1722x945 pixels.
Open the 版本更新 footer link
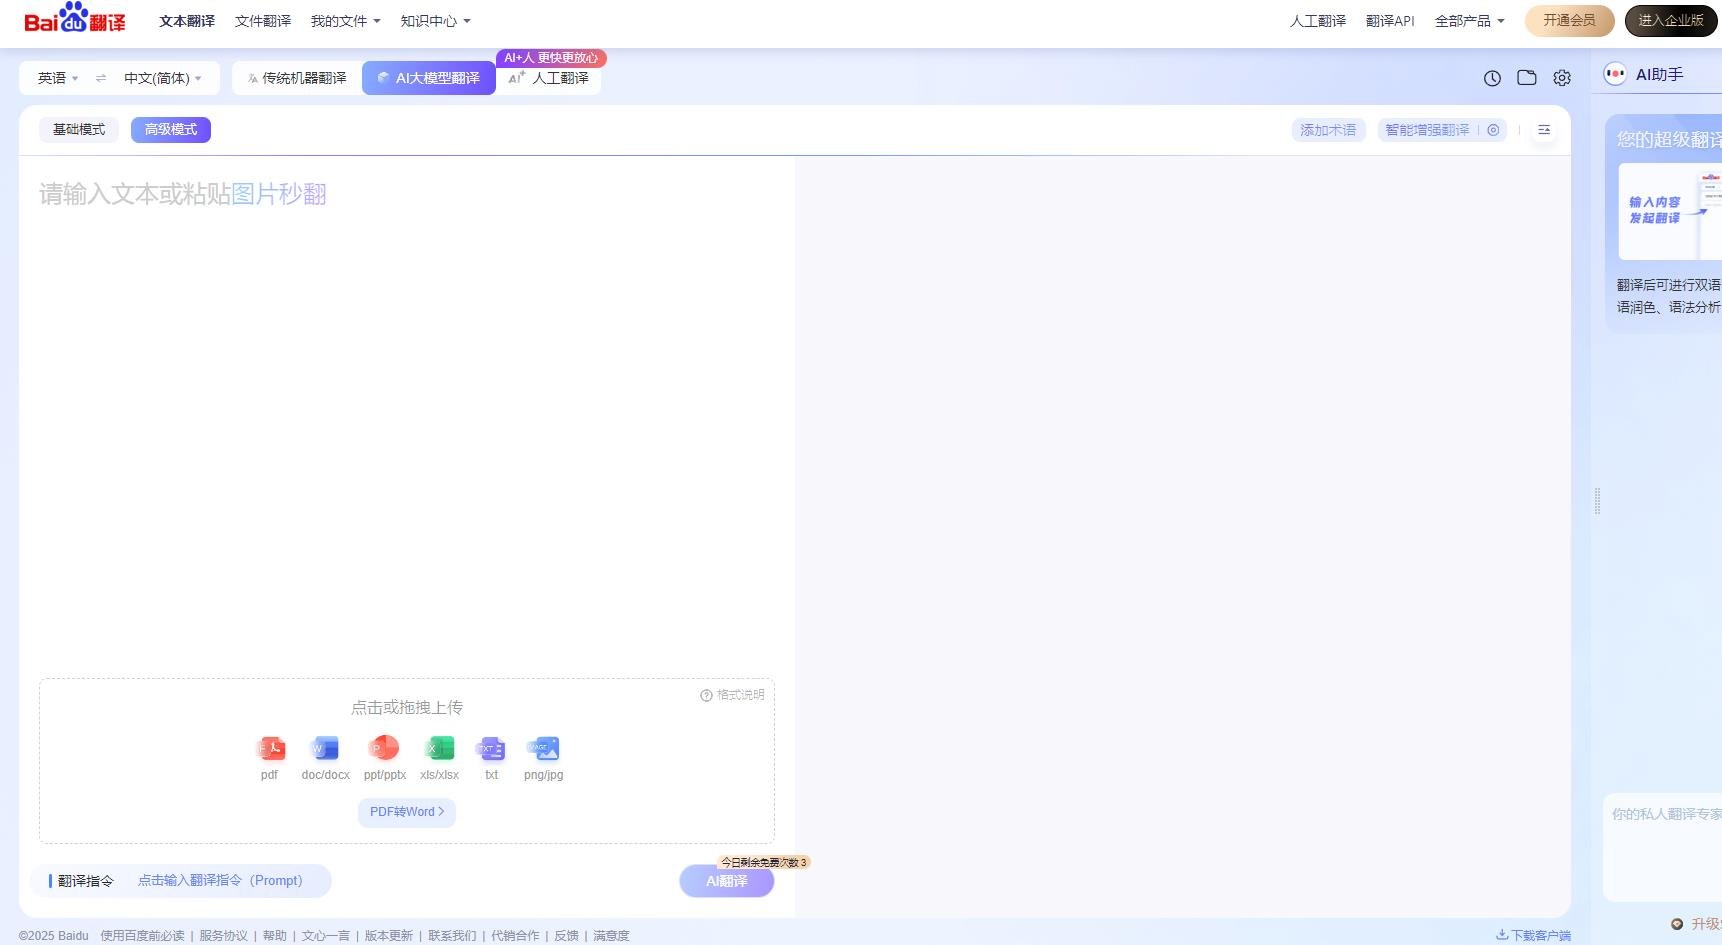[x=389, y=936]
